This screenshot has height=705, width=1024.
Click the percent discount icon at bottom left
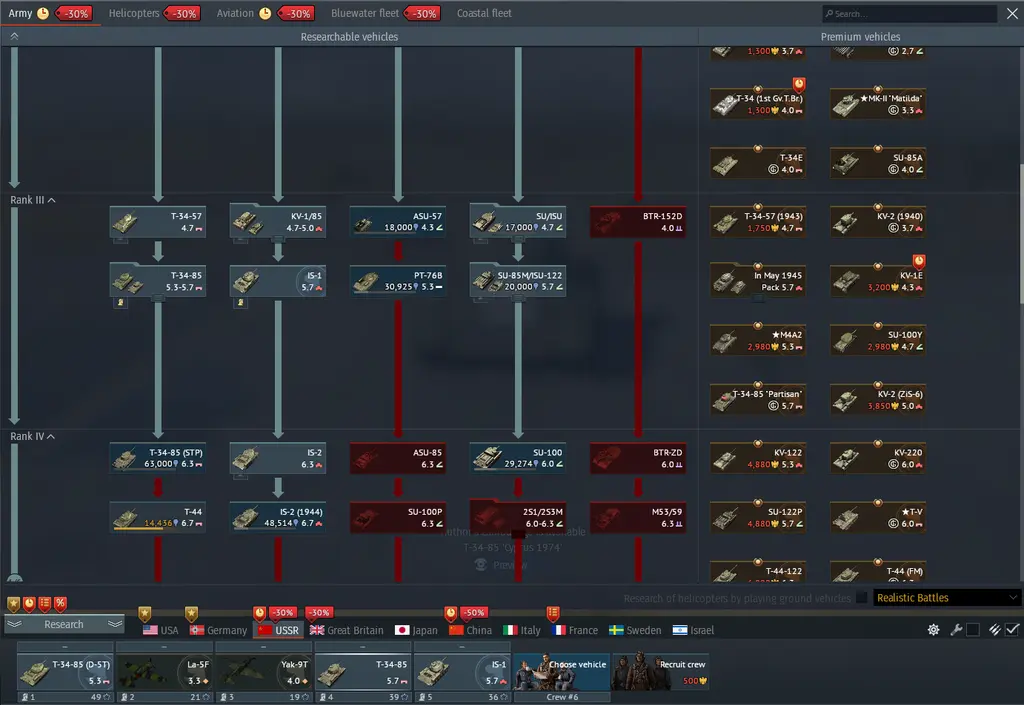tap(60, 603)
